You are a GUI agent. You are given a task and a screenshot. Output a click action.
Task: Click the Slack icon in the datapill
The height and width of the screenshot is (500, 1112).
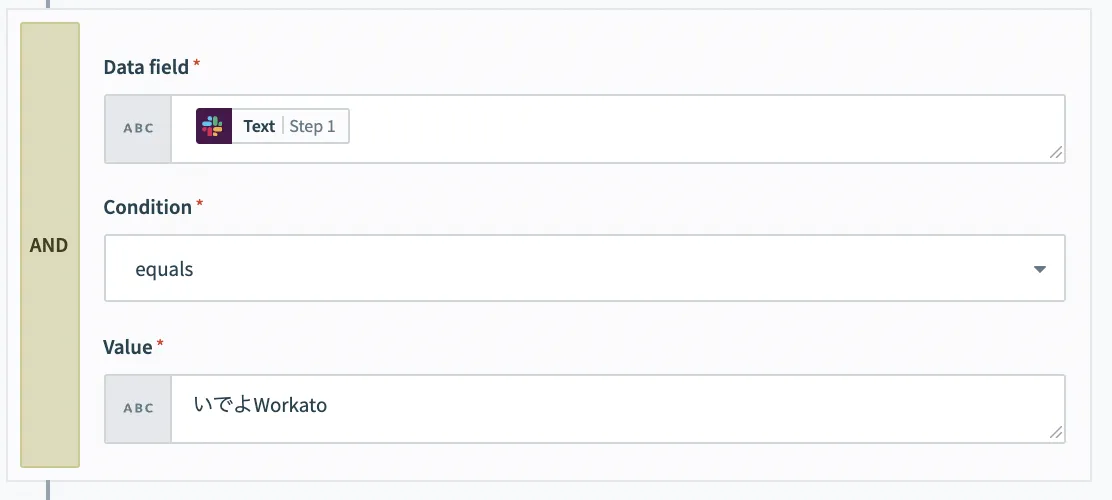[x=214, y=127]
